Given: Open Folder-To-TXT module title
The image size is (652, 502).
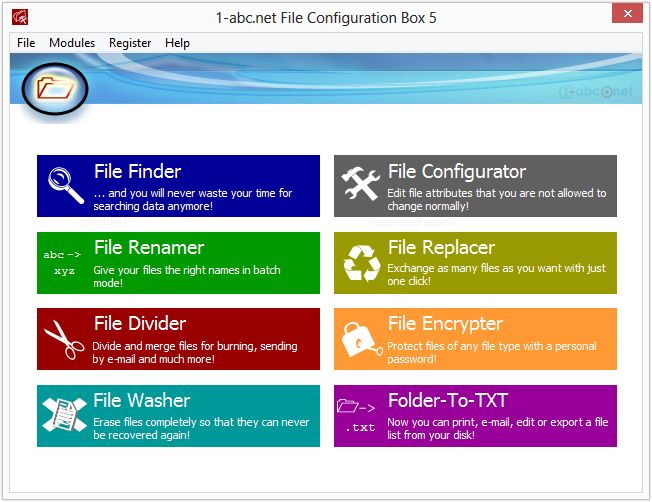Looking at the screenshot, I should click(447, 400).
